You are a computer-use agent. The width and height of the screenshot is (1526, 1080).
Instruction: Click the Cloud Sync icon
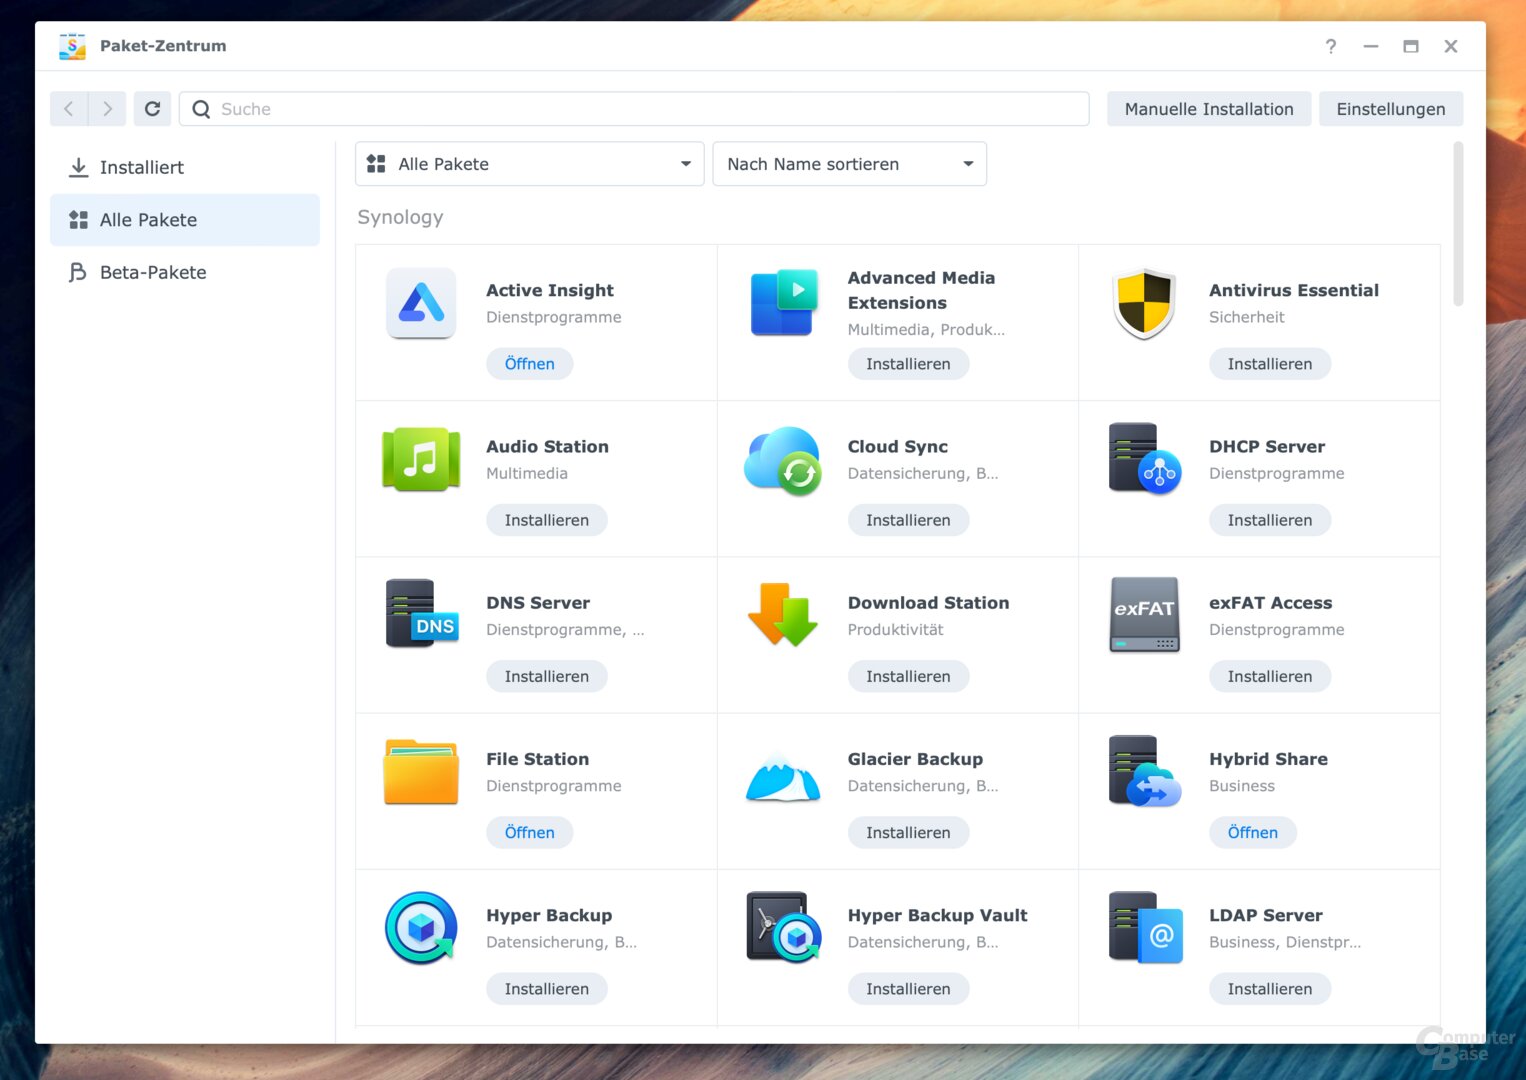pyautogui.click(x=783, y=460)
